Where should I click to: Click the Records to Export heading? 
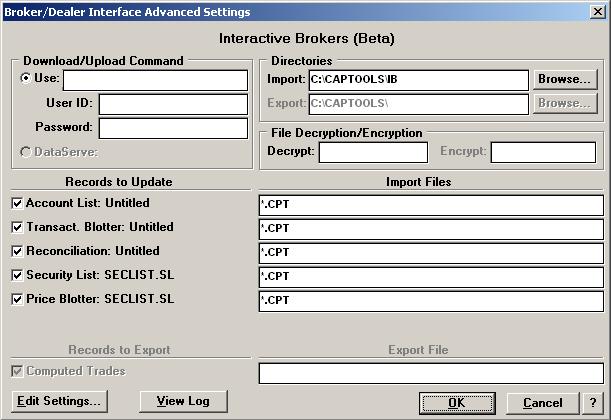coord(119,350)
